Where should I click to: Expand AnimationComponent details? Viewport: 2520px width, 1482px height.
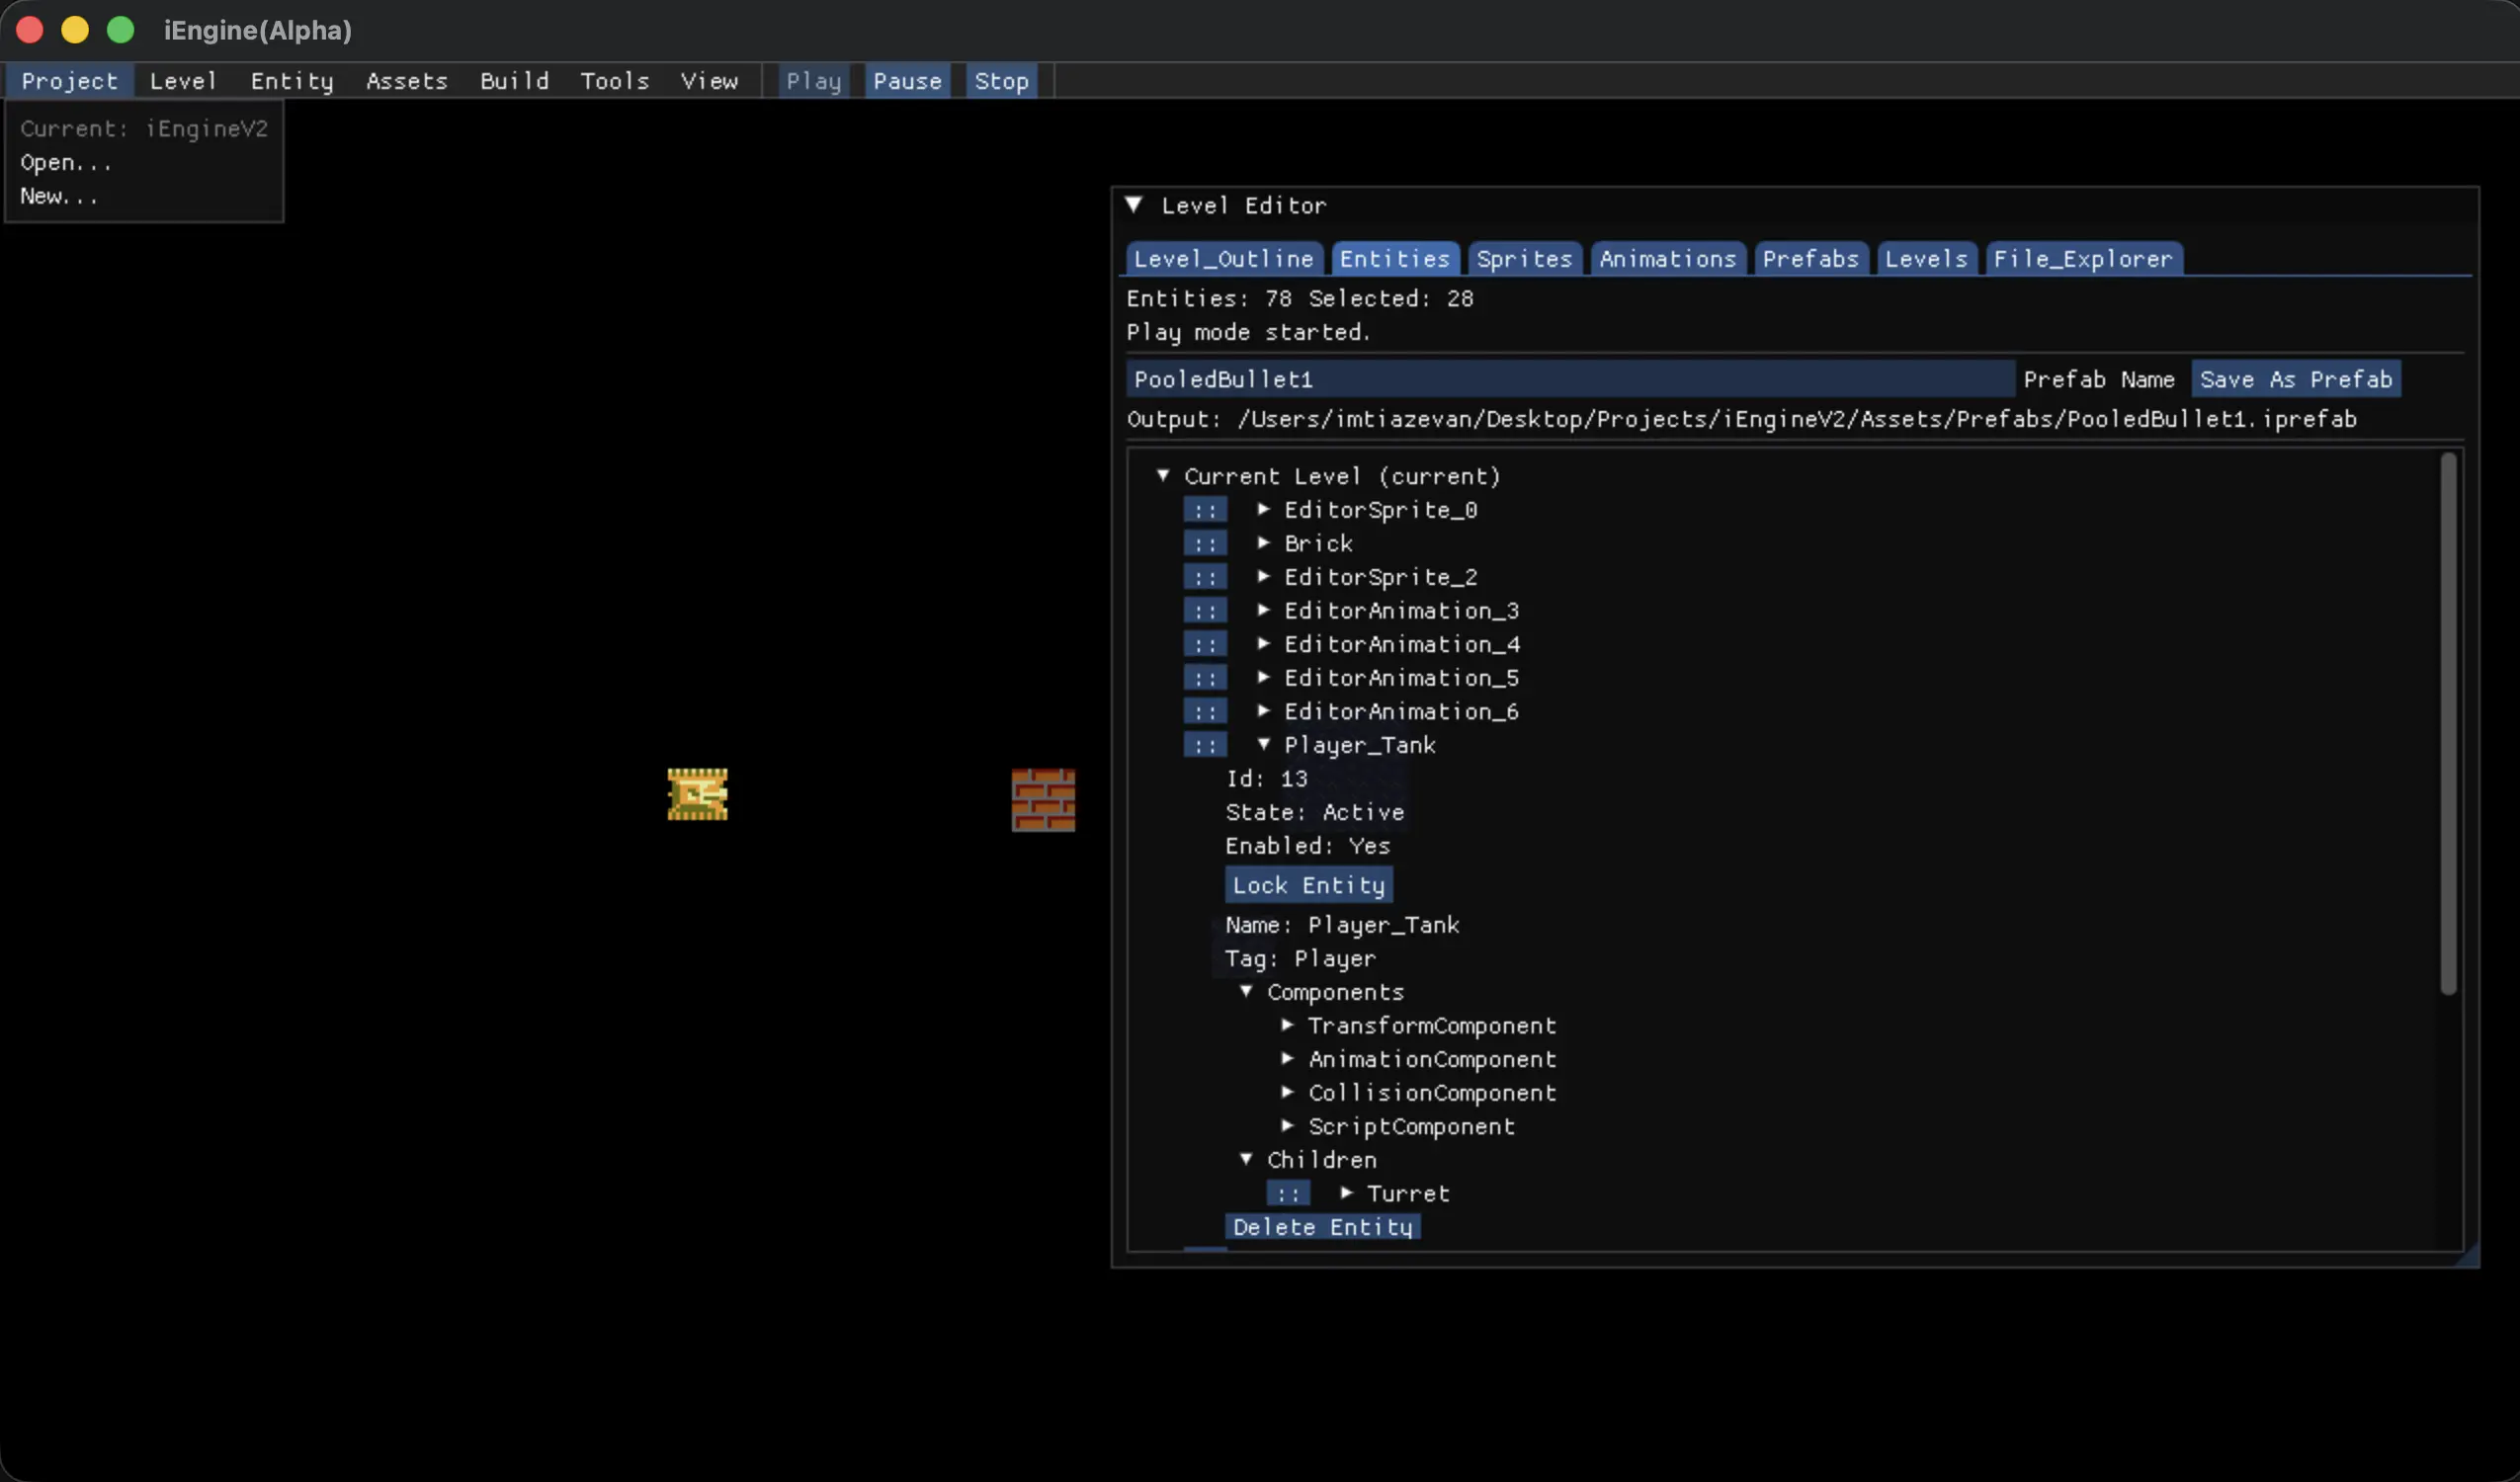[1288, 1059]
